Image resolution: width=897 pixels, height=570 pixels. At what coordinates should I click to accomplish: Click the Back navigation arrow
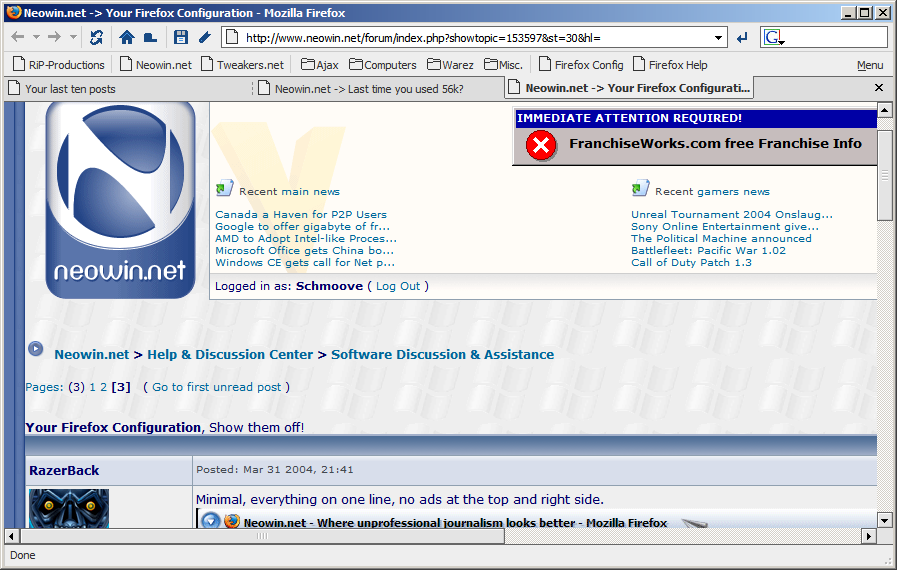[x=18, y=38]
